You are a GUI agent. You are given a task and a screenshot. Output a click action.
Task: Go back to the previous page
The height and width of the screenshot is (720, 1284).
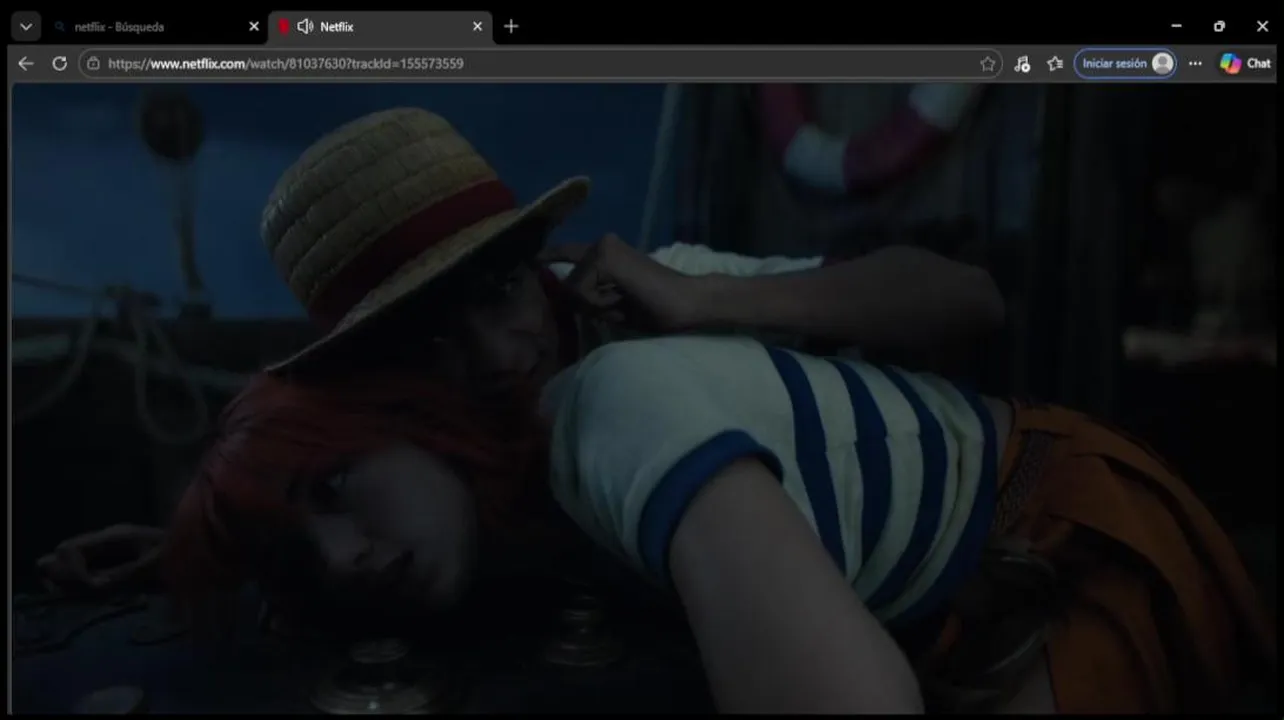coord(26,63)
